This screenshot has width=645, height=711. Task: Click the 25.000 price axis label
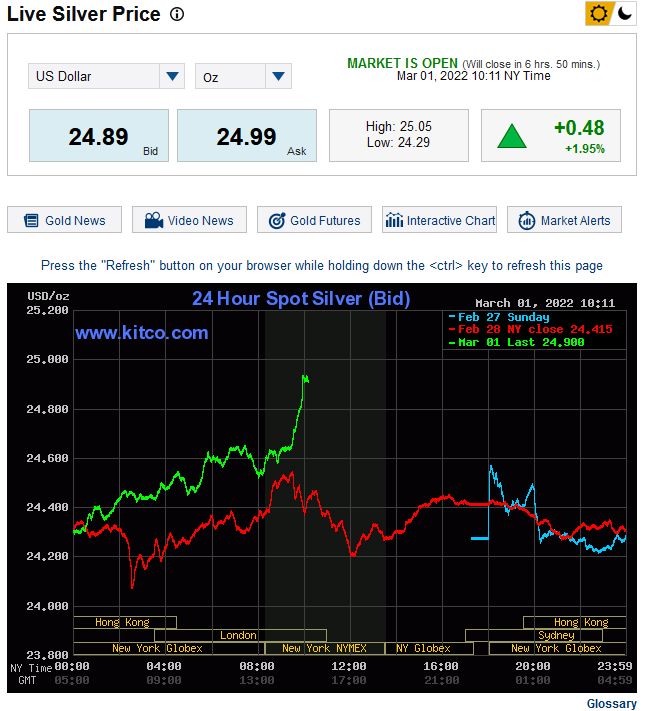point(47,359)
